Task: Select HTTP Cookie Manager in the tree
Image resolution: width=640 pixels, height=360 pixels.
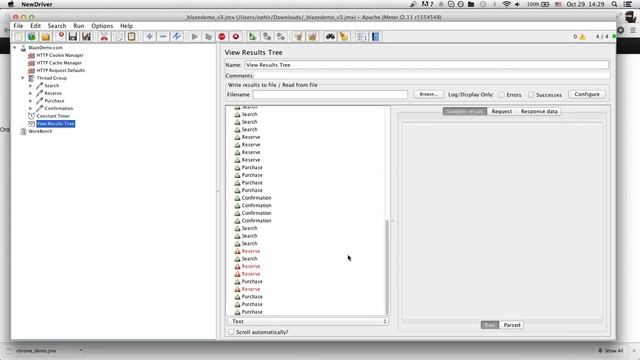Action: 60,55
